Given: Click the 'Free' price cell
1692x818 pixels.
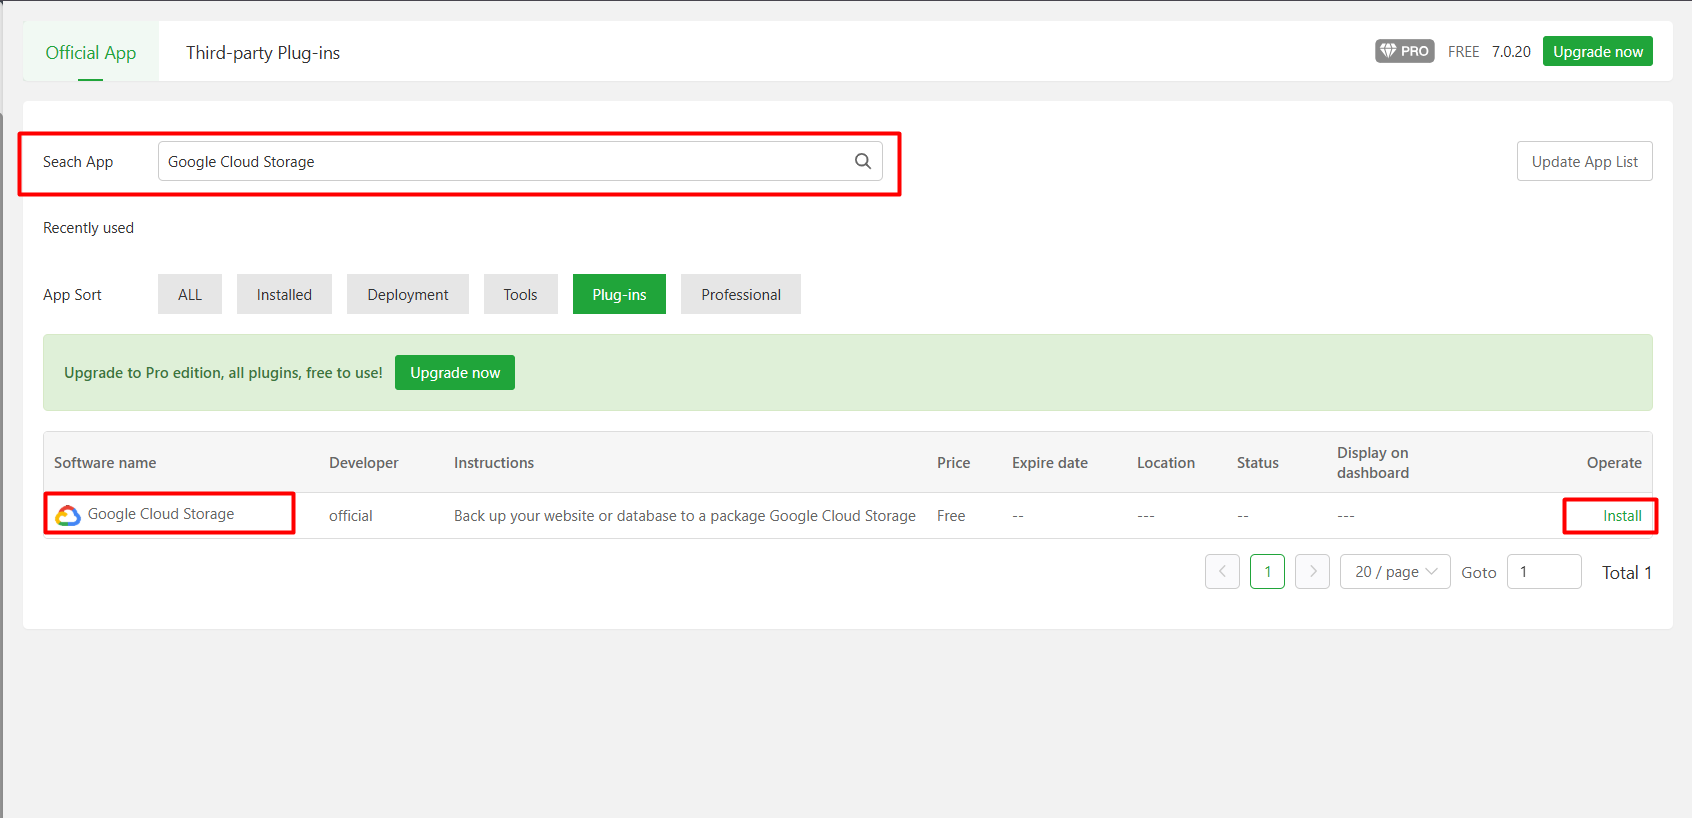Looking at the screenshot, I should coord(951,516).
